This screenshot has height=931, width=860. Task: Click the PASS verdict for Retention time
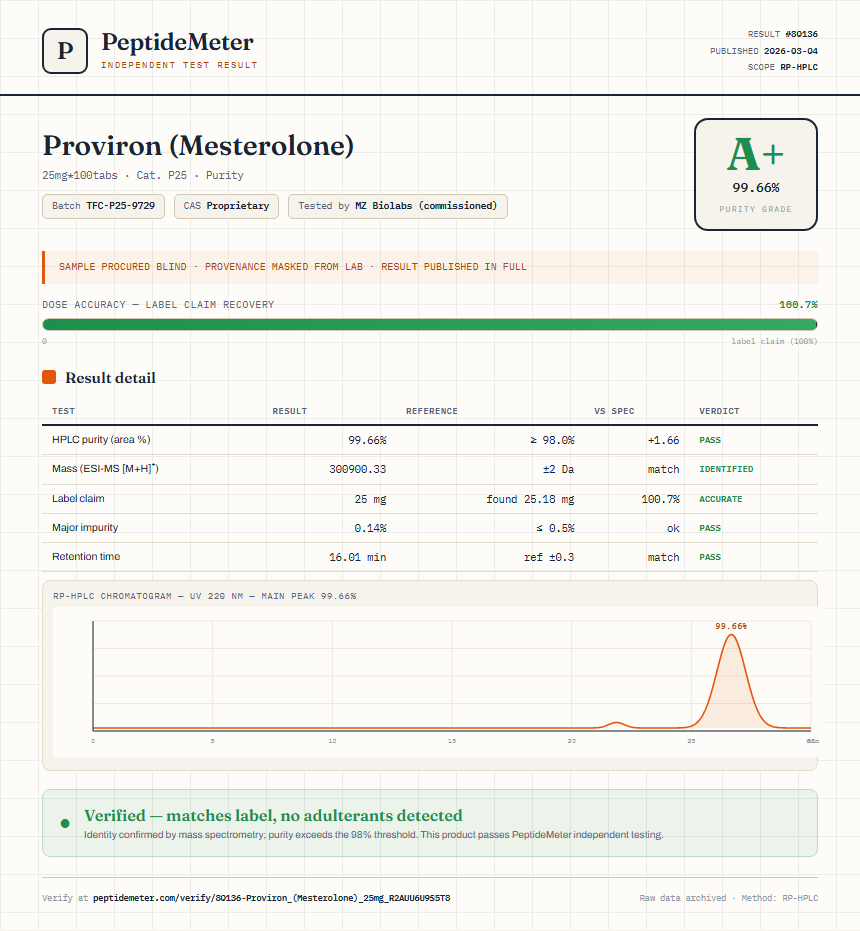click(710, 557)
